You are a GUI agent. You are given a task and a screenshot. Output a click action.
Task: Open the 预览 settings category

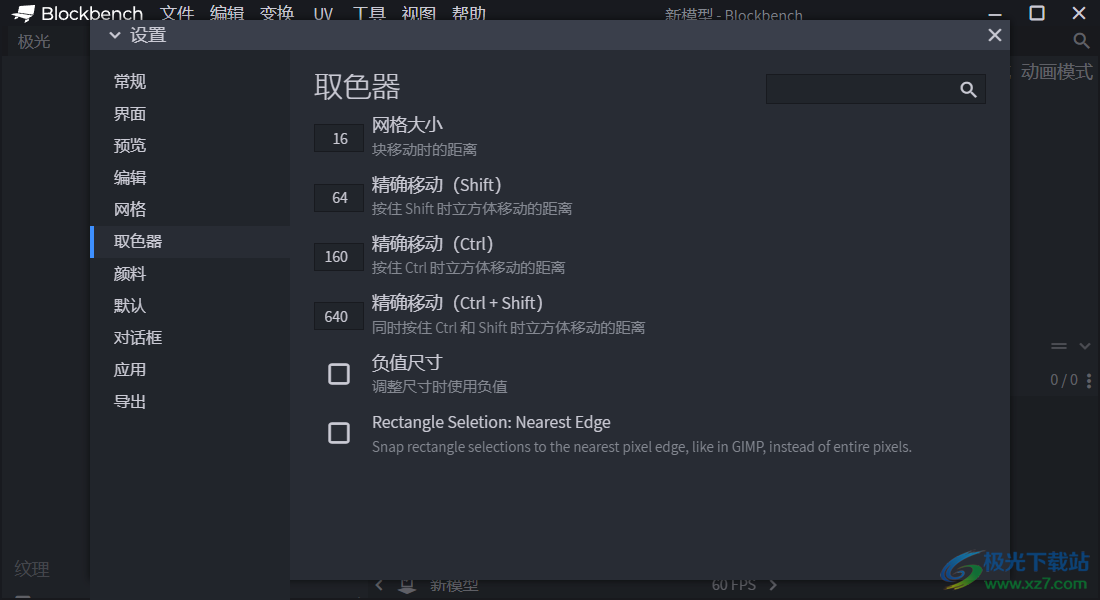189,145
